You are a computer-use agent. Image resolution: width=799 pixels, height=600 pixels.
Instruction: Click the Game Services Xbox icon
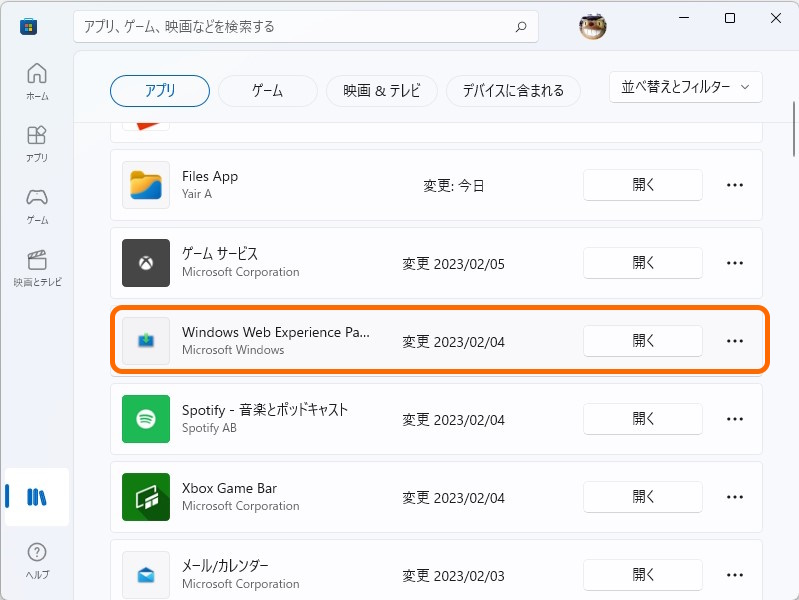tap(146, 263)
